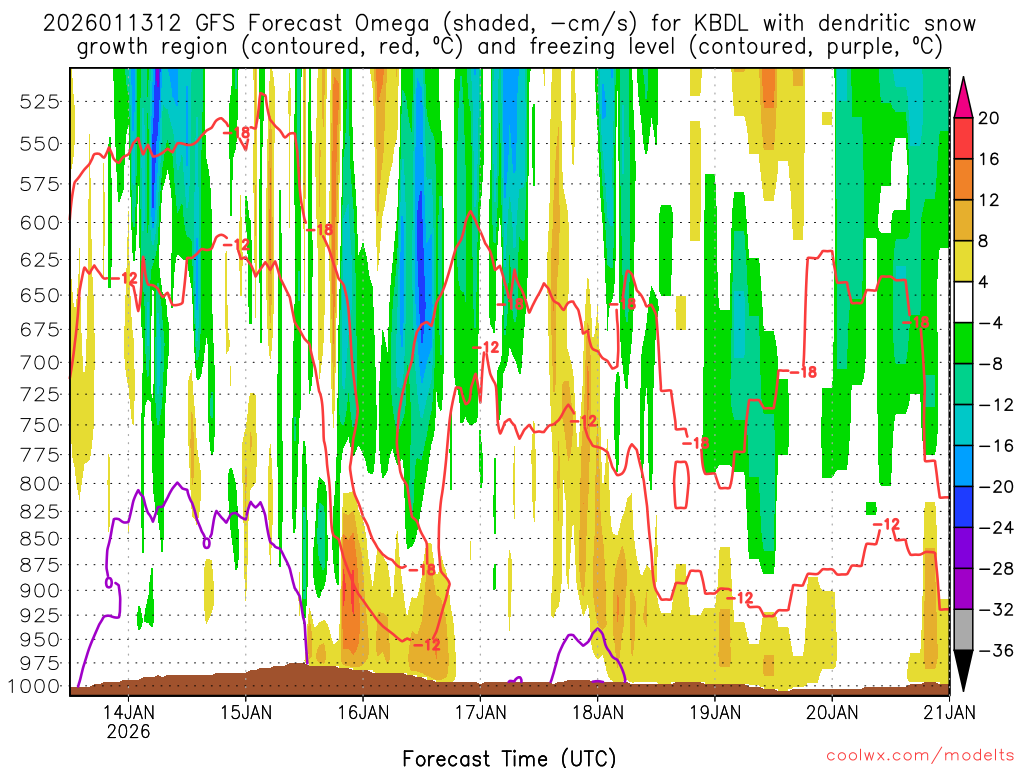
Task: Select the red colorbar segment between 16 and 20
Action: tap(963, 138)
